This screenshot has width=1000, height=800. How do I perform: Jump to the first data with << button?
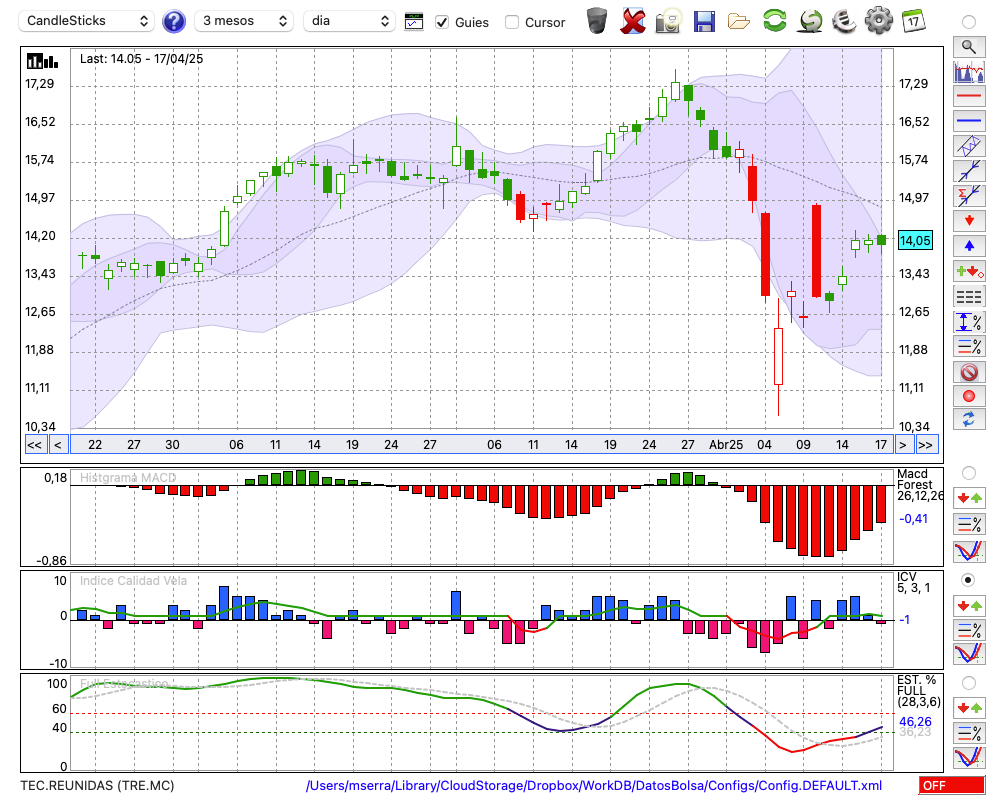point(34,445)
